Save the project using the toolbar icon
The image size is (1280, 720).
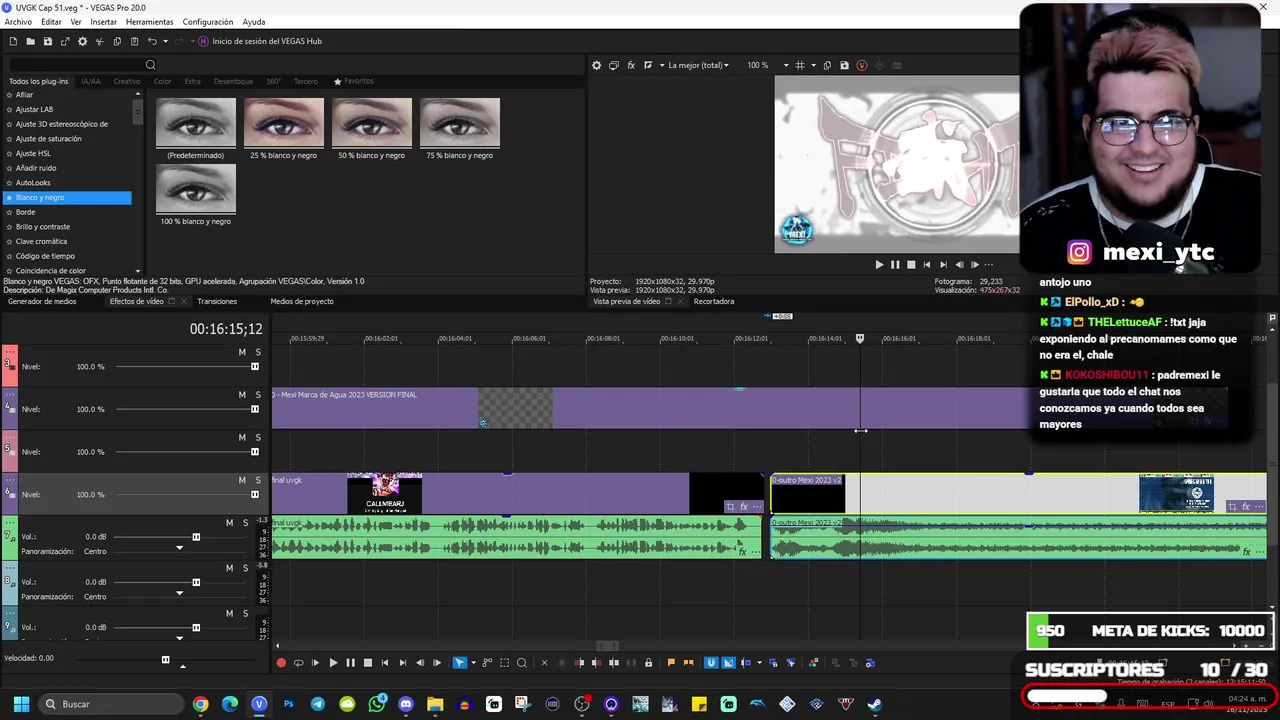(47, 41)
